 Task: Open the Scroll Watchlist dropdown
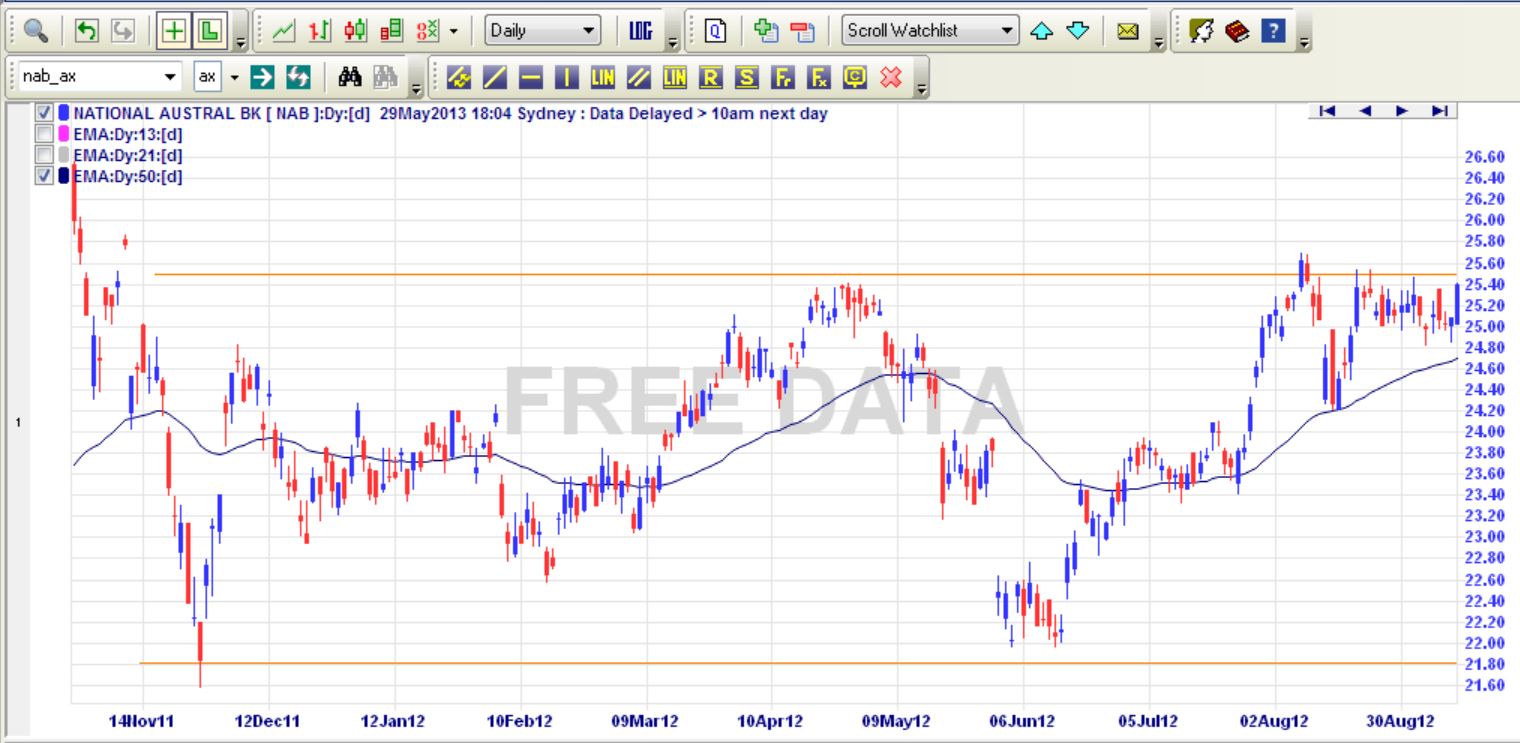(930, 31)
